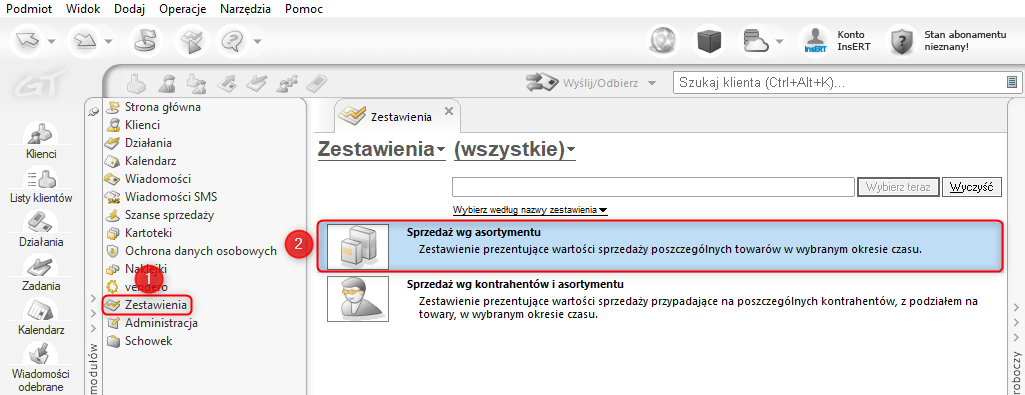The height and width of the screenshot is (395, 1025).
Task: Open the Podmiot menu
Action: click(30, 9)
